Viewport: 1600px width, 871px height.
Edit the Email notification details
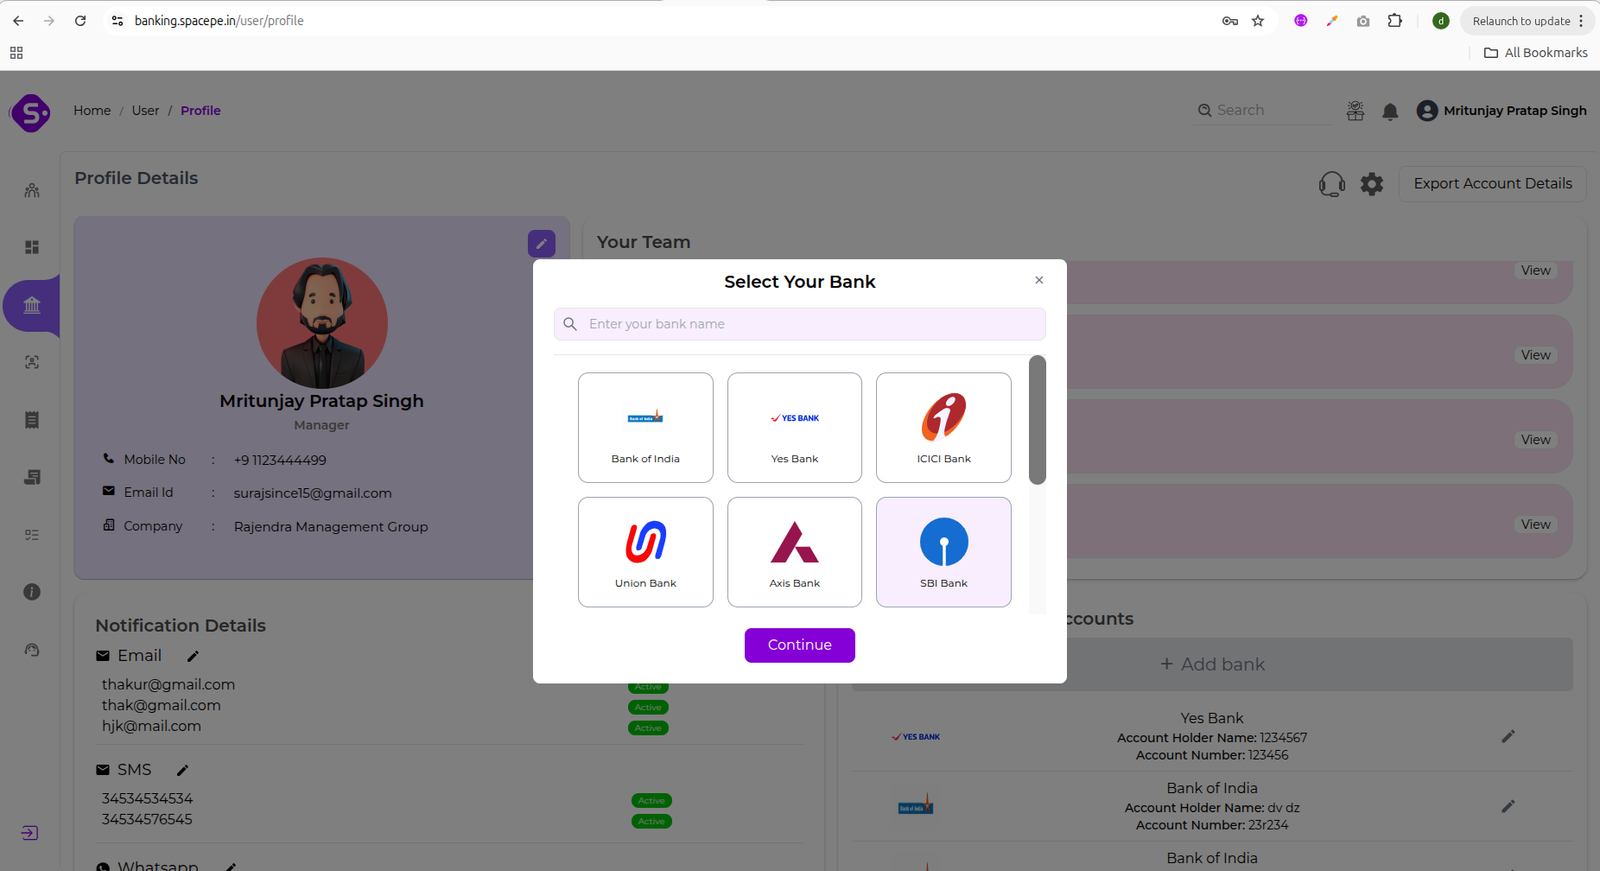[193, 656]
